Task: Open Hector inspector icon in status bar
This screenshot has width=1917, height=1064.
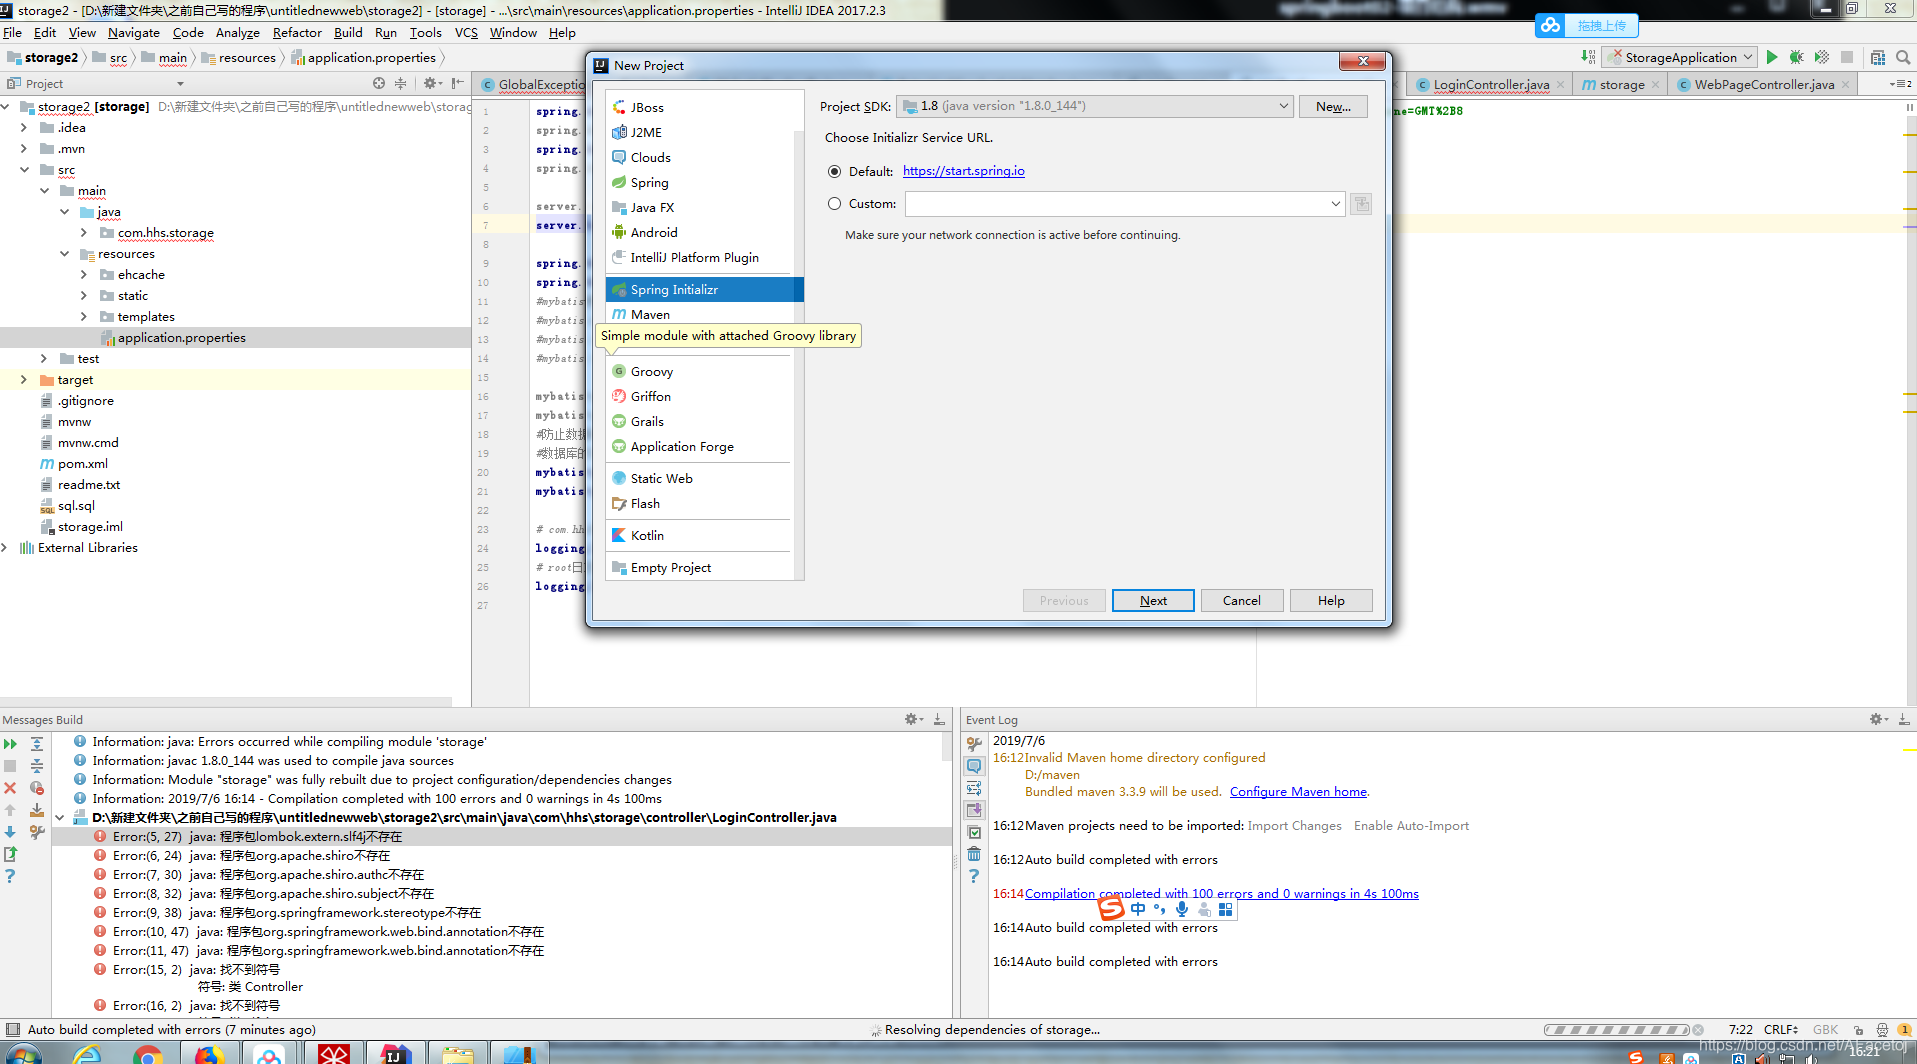Action: (x=1882, y=1030)
